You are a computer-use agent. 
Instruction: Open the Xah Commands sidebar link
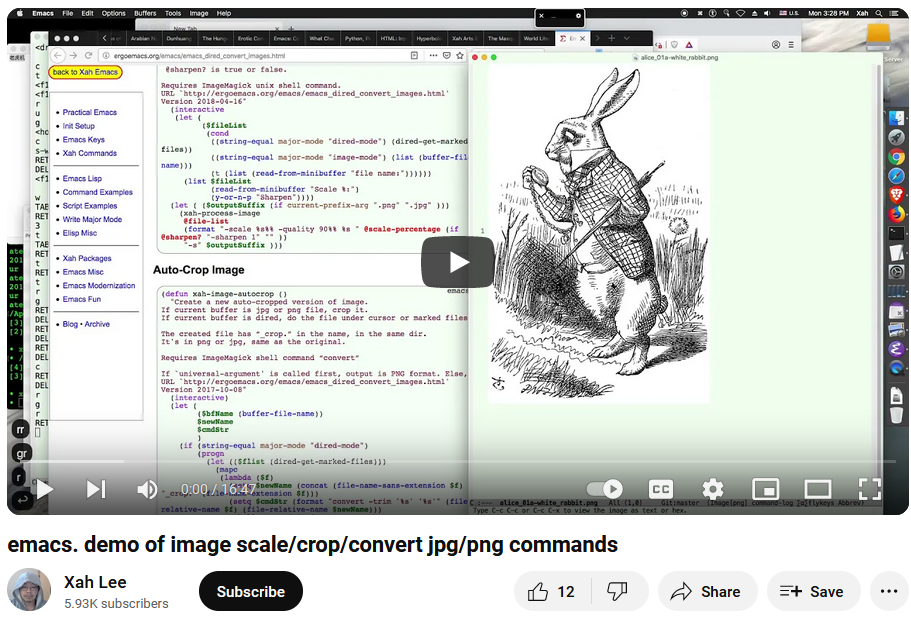89,153
